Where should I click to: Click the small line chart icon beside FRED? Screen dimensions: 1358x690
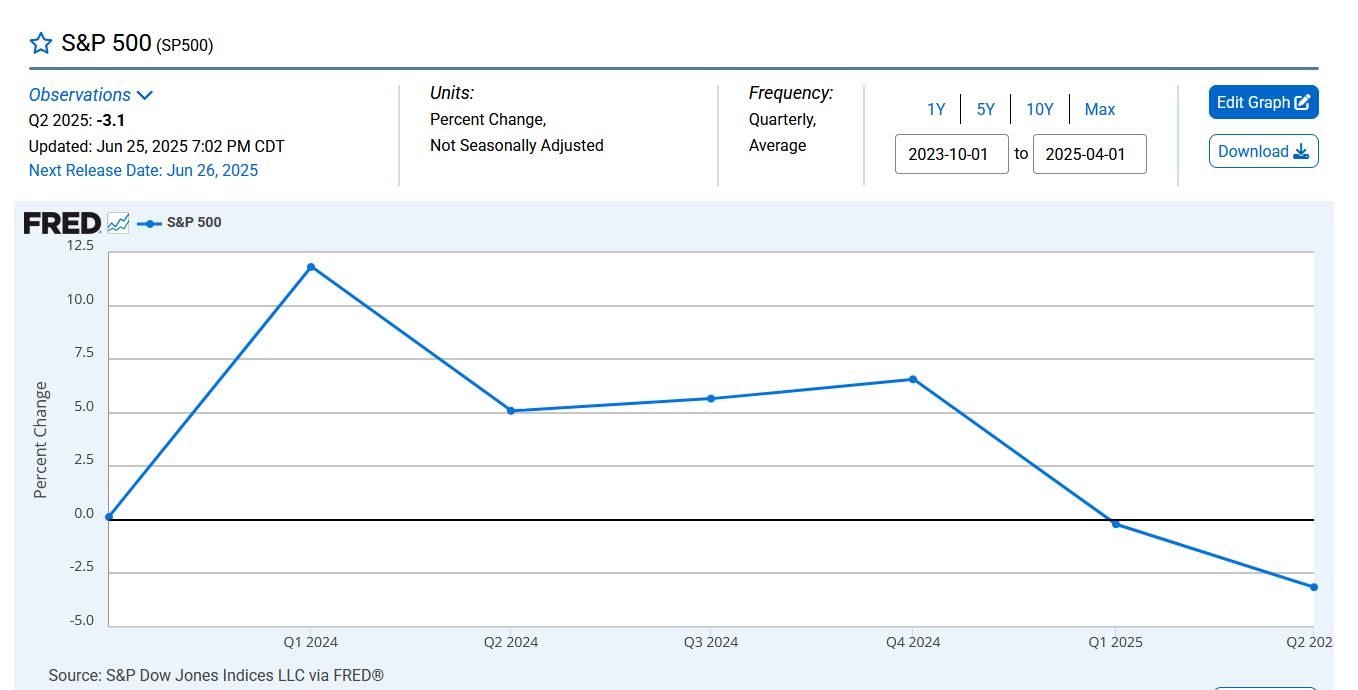(x=118, y=223)
